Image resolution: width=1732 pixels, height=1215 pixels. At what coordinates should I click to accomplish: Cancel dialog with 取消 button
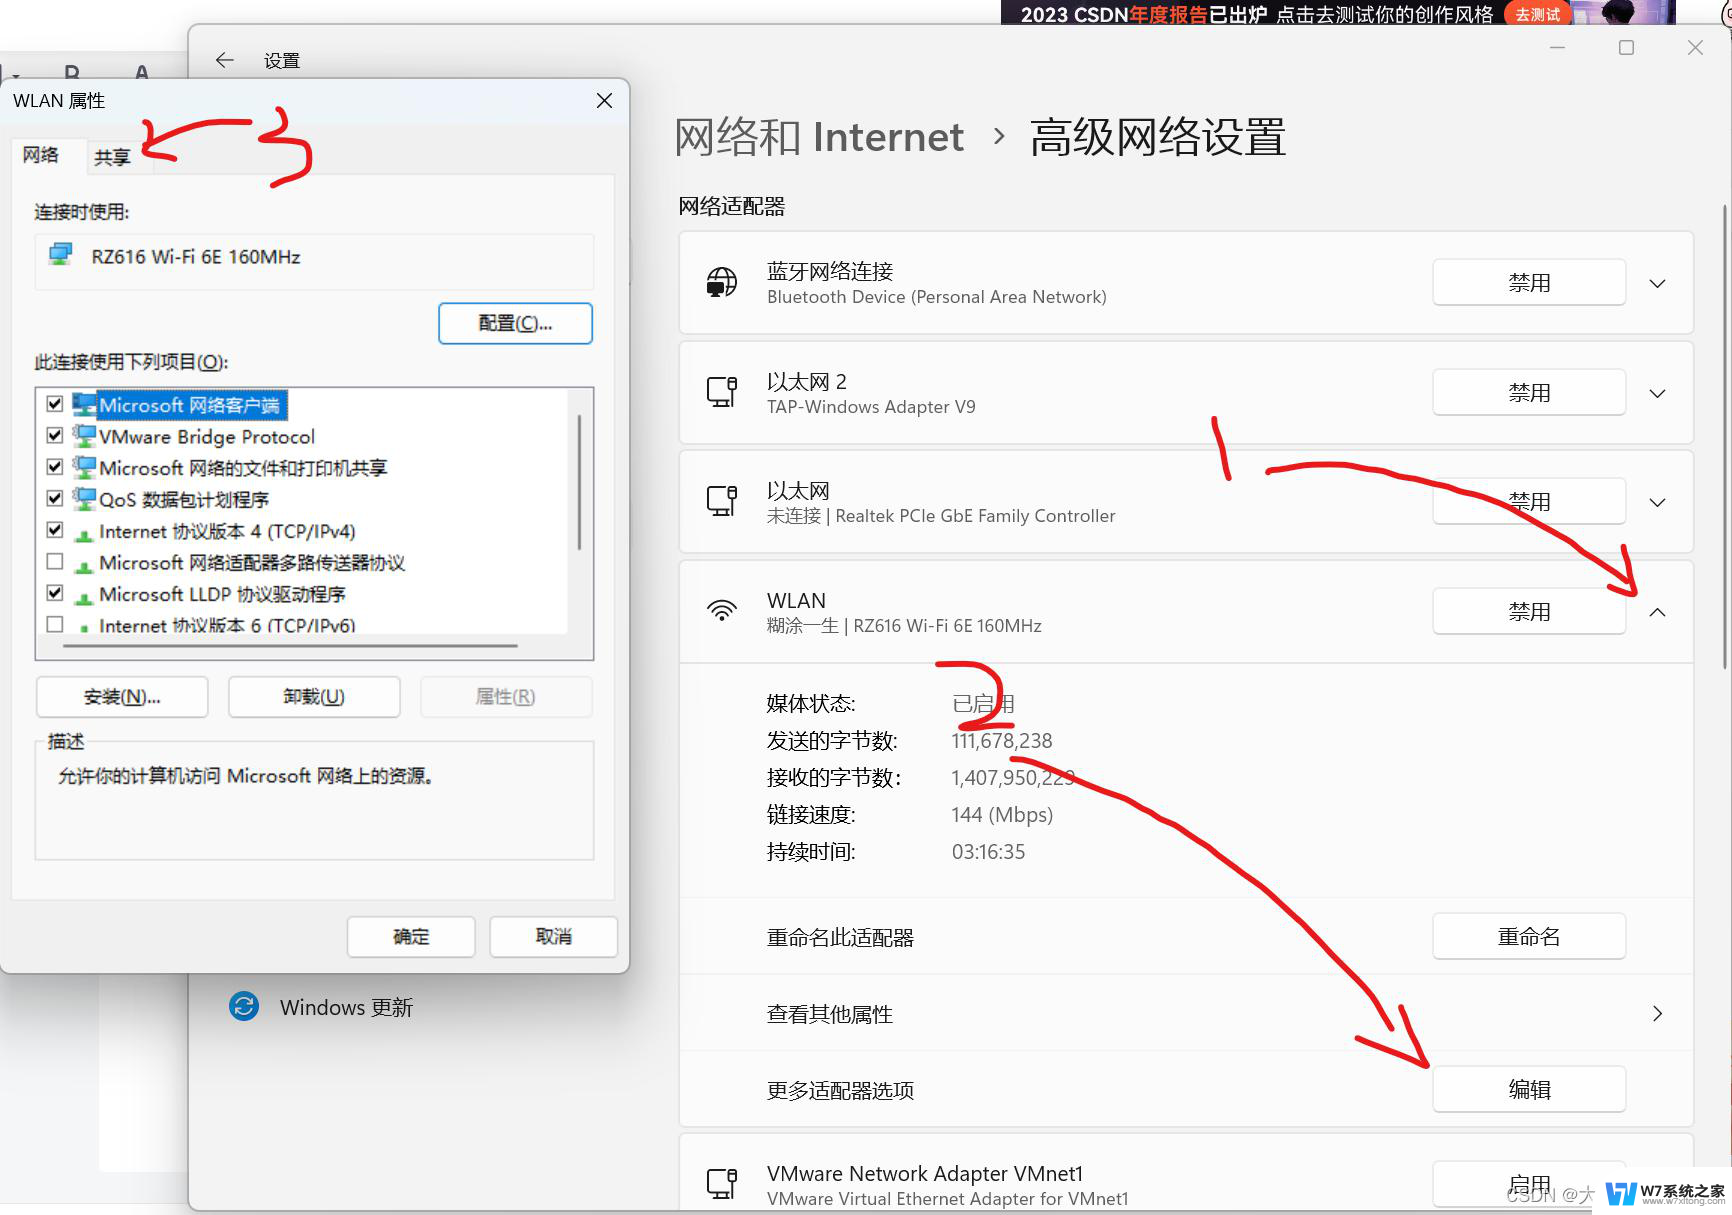tap(553, 937)
